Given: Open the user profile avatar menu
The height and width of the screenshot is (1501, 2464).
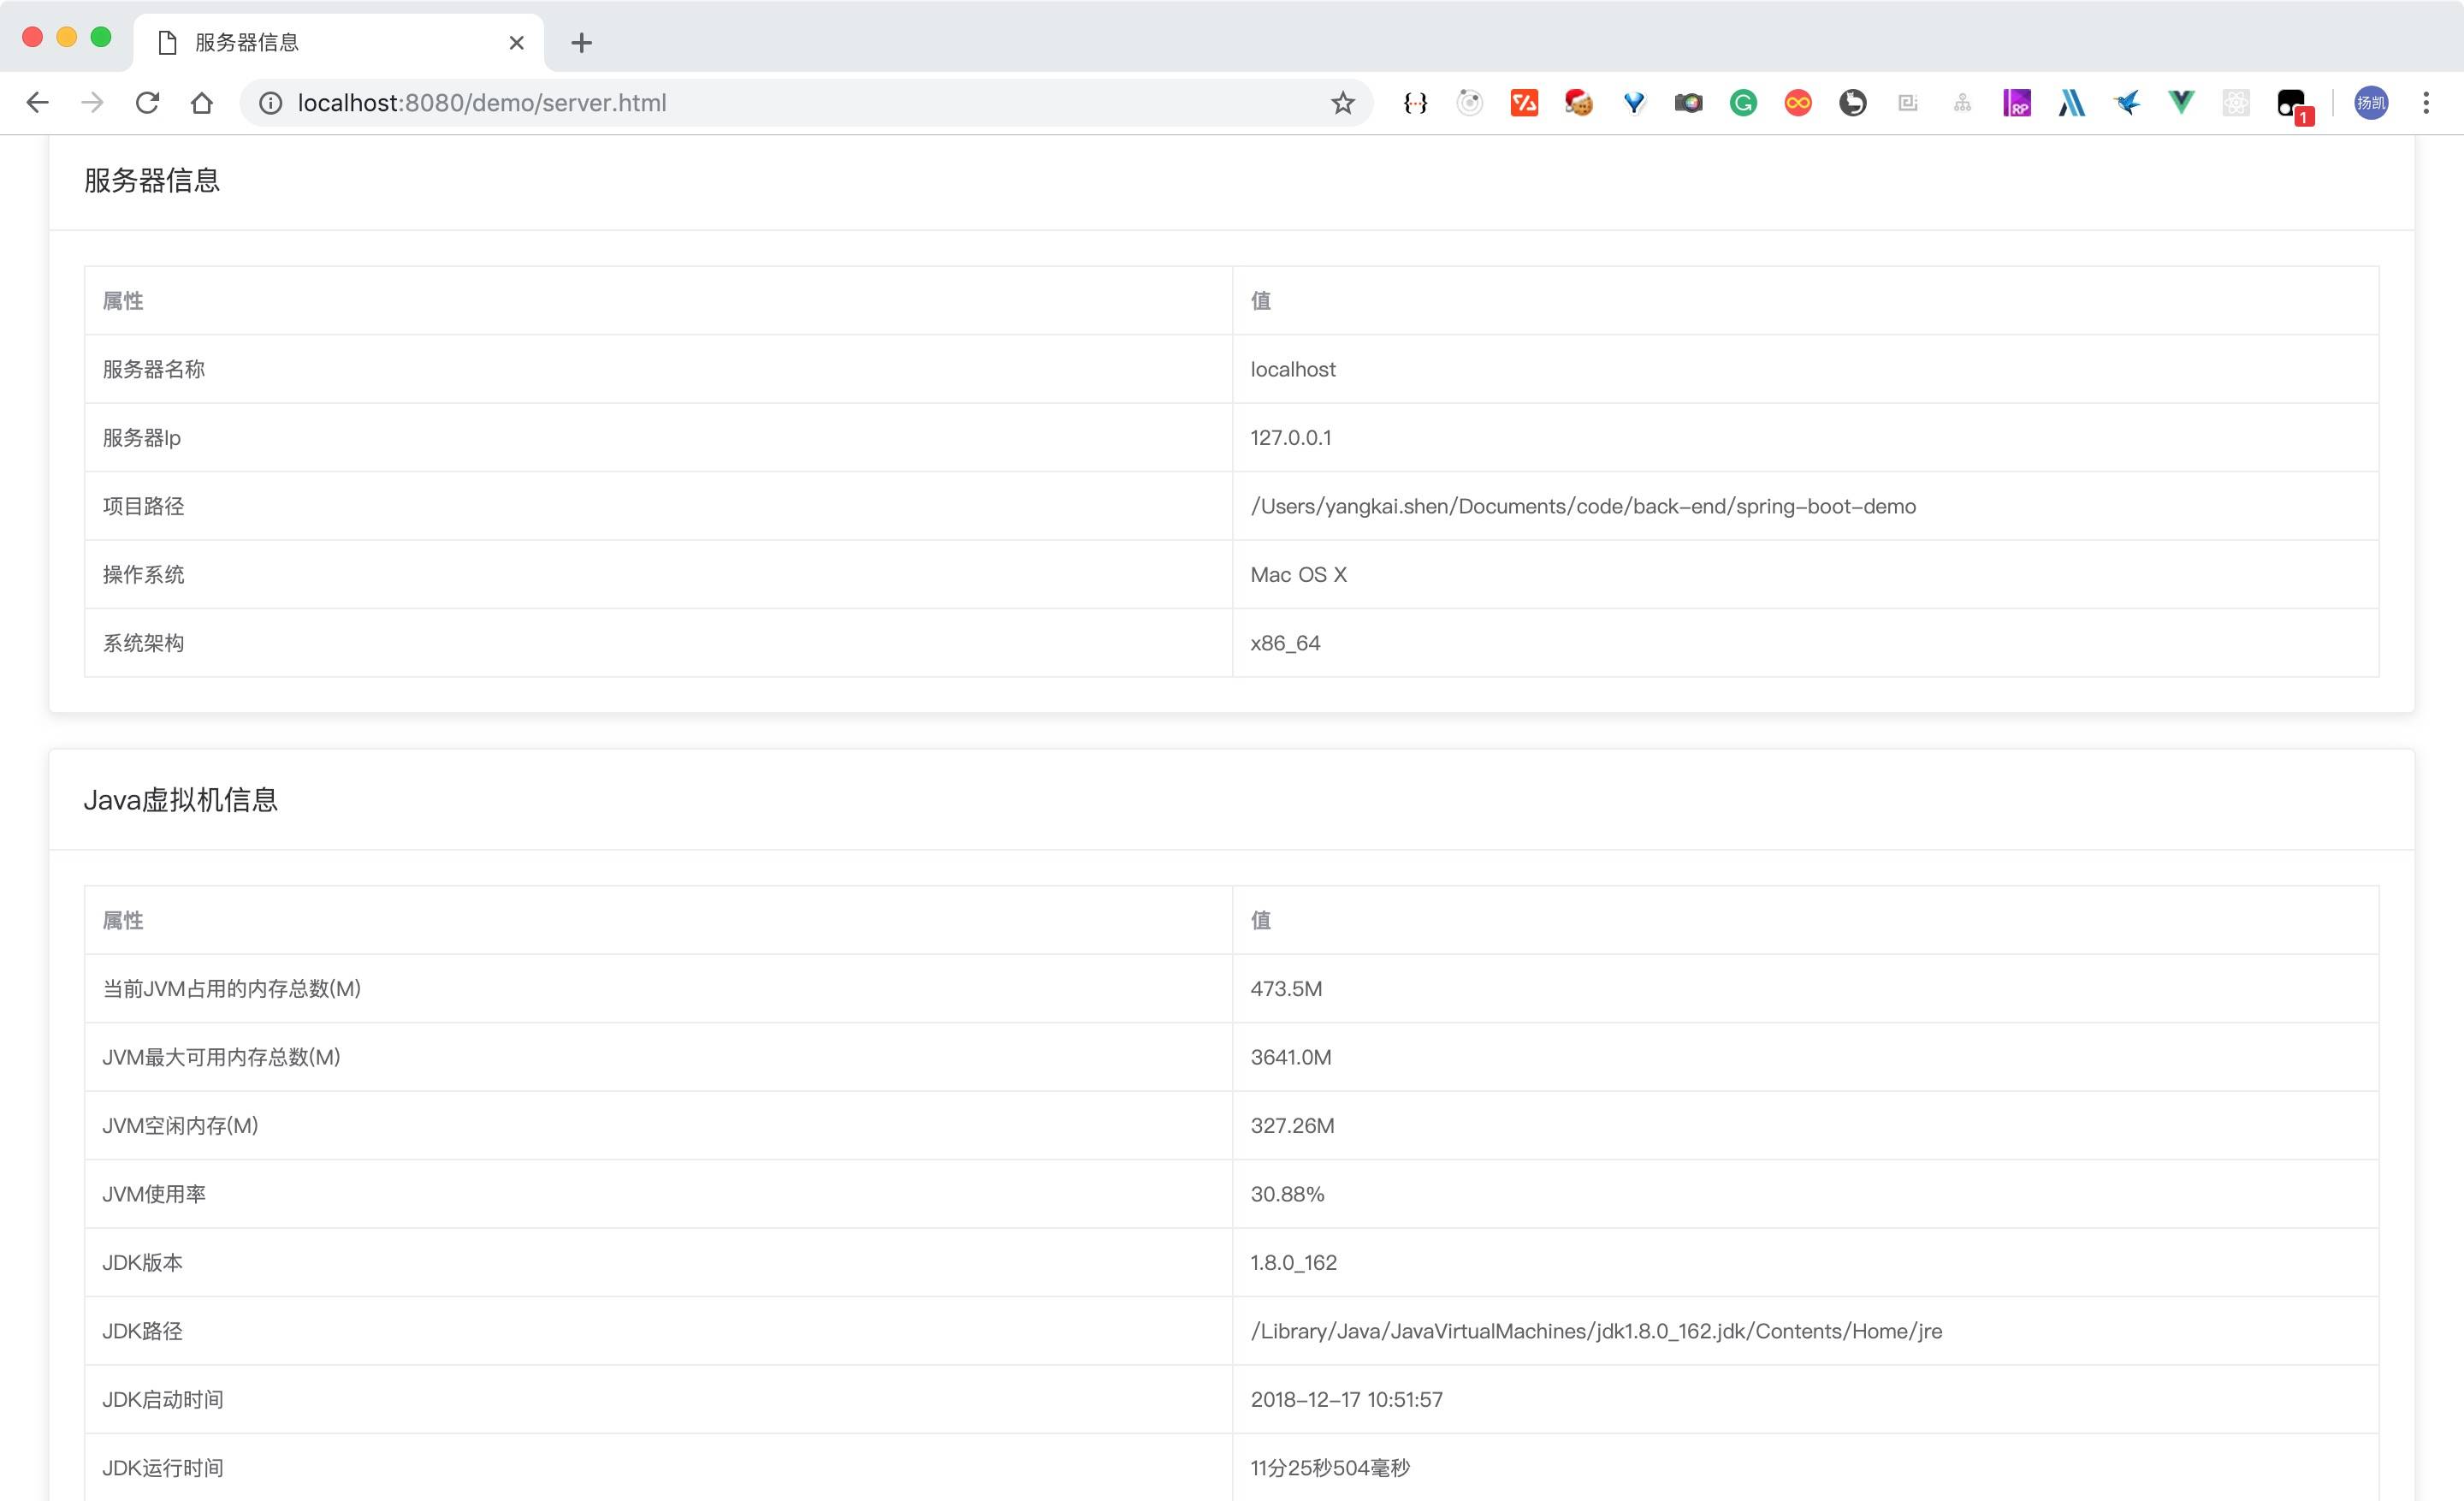Looking at the screenshot, I should point(2370,103).
